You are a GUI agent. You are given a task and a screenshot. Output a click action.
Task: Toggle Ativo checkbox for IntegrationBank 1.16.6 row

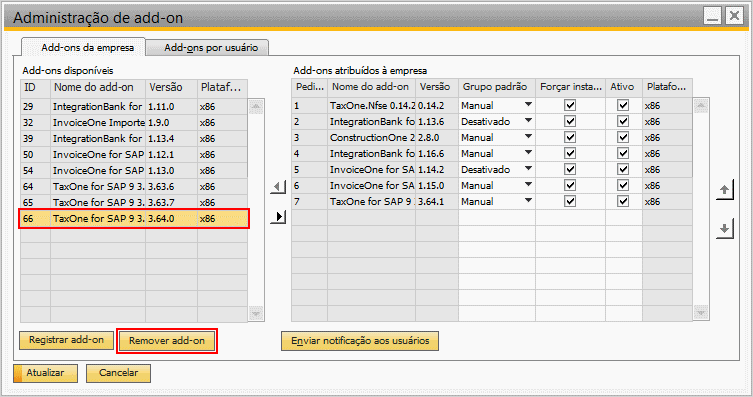coord(623,154)
